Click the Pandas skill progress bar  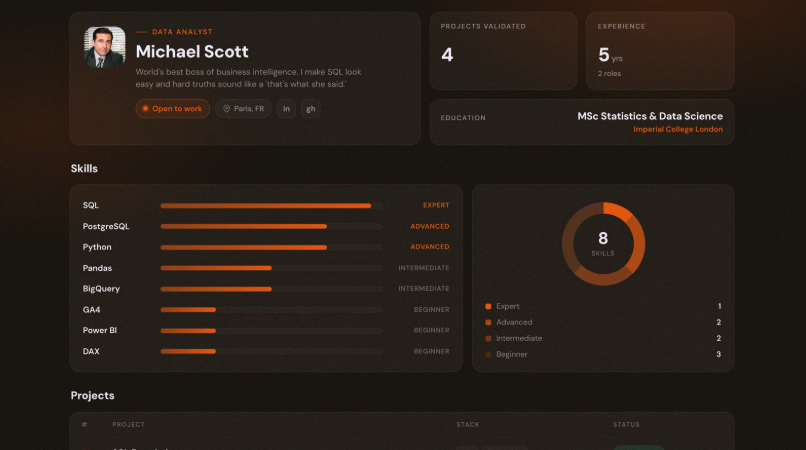click(x=271, y=268)
